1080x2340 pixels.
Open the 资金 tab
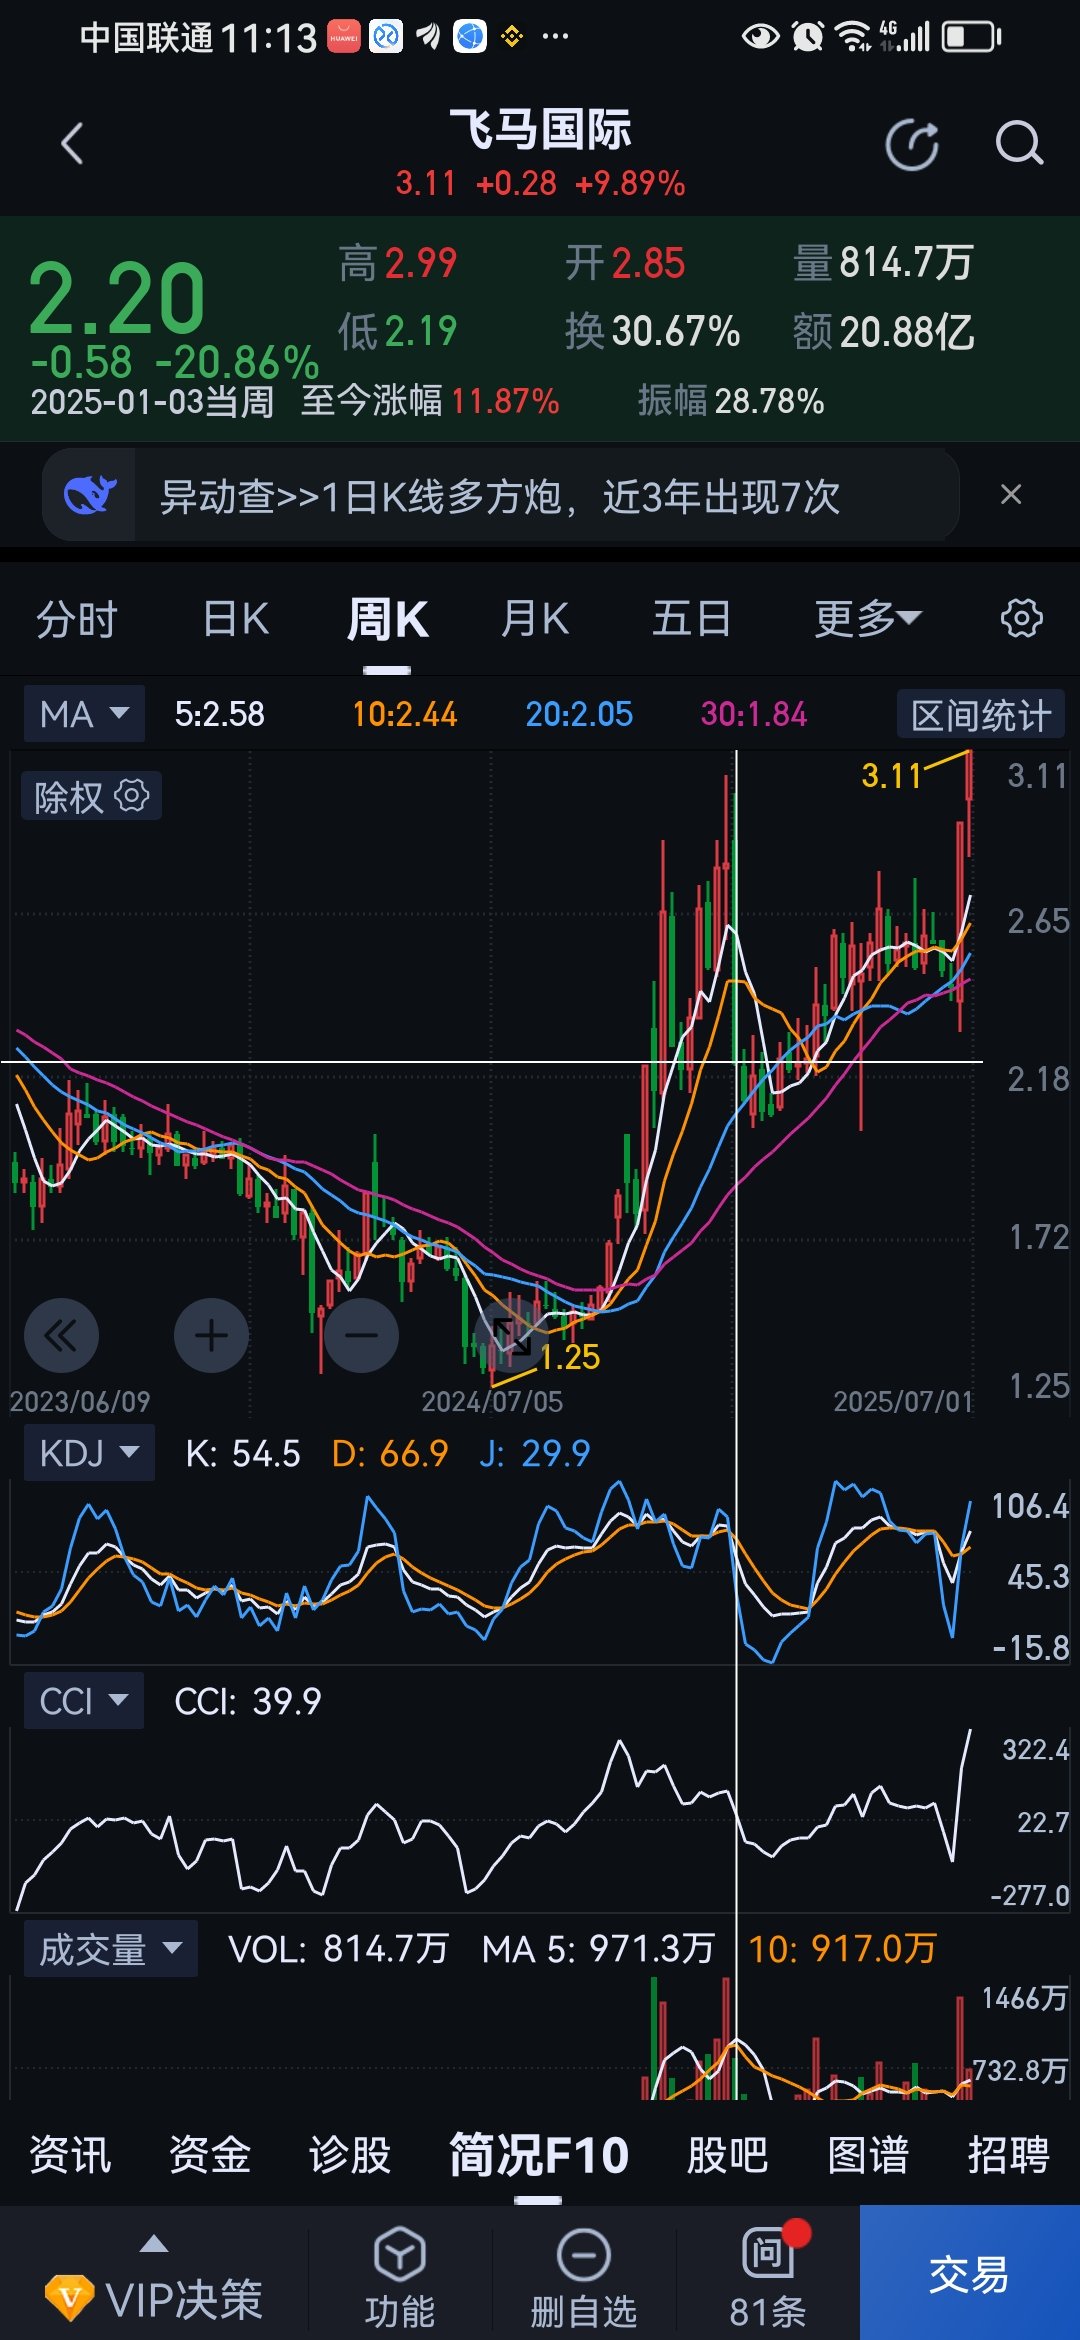click(x=210, y=2154)
